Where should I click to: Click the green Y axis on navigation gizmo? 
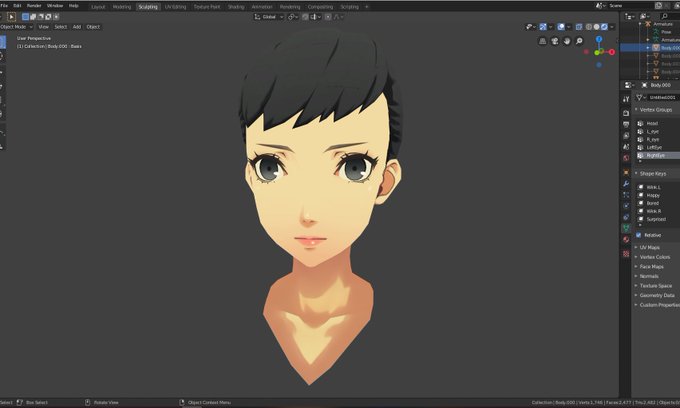(597, 52)
